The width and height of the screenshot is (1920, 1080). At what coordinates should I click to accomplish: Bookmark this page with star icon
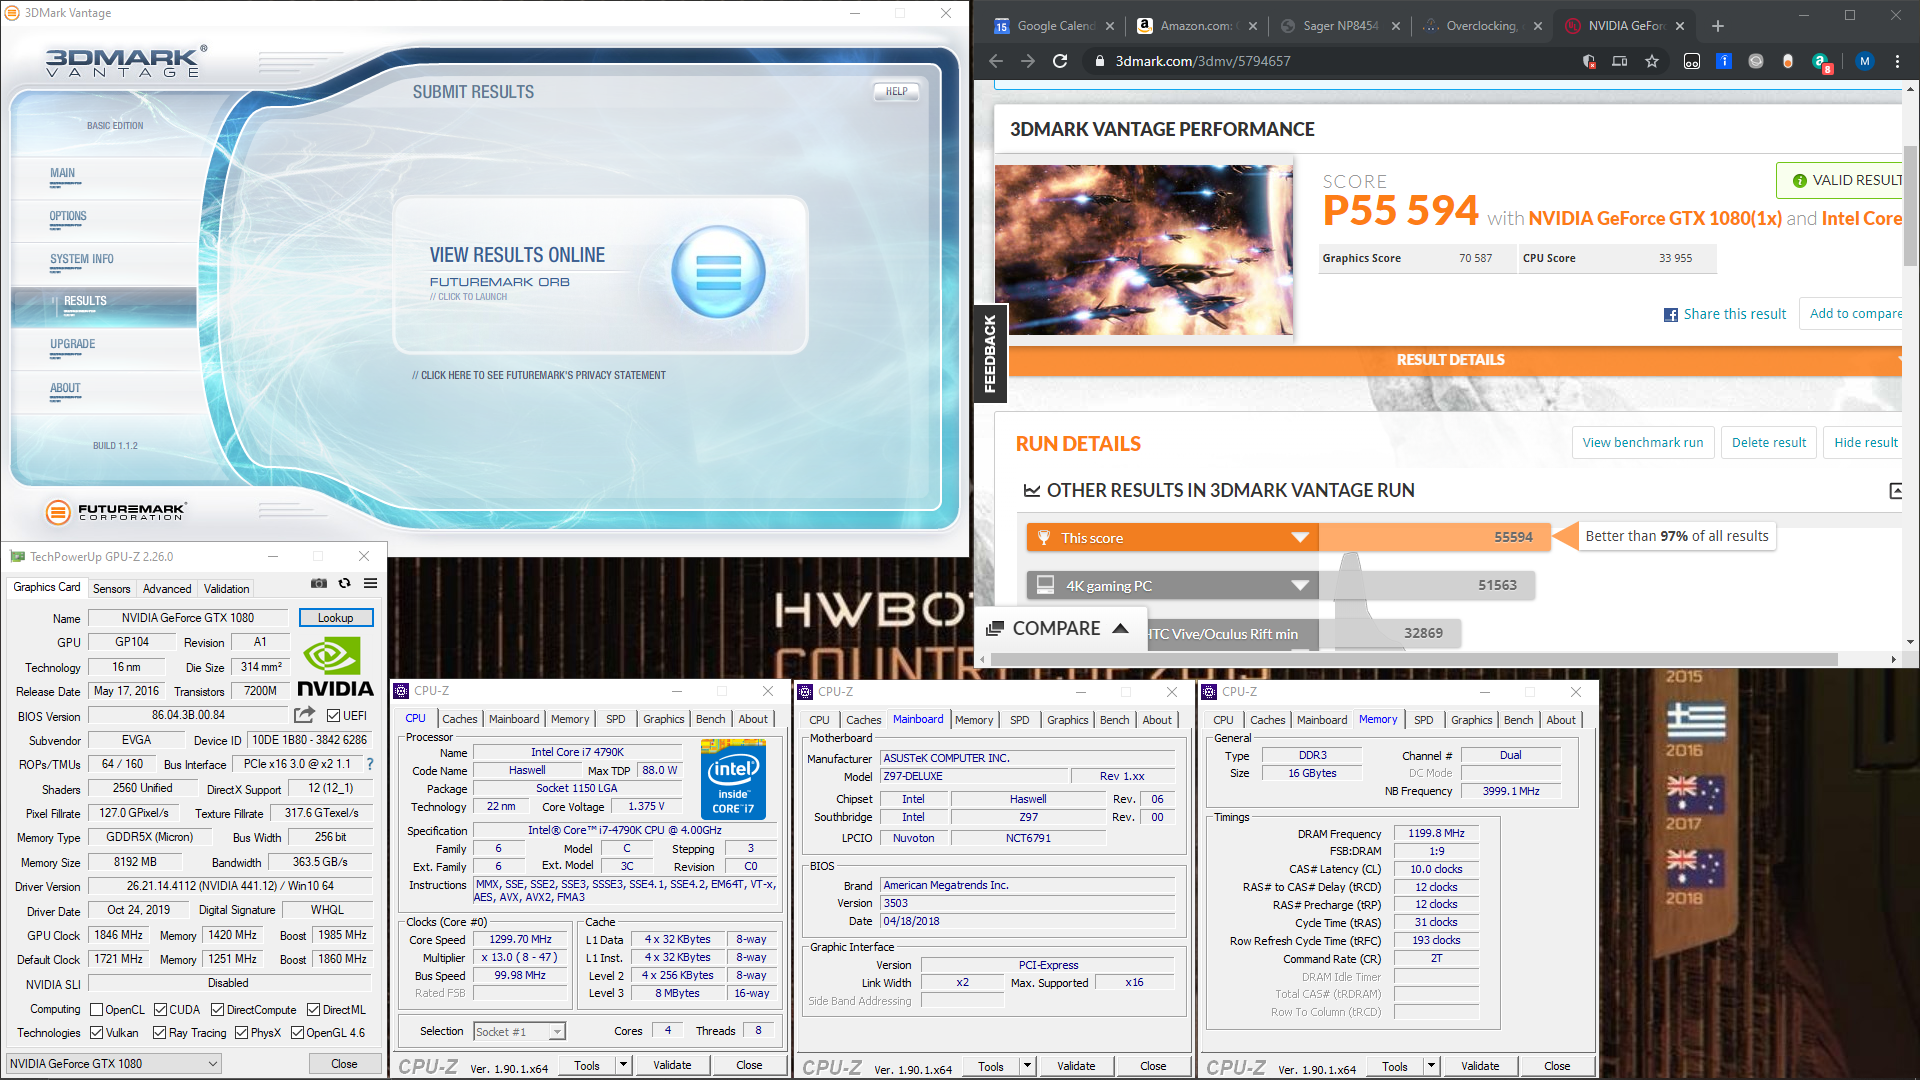click(1652, 61)
